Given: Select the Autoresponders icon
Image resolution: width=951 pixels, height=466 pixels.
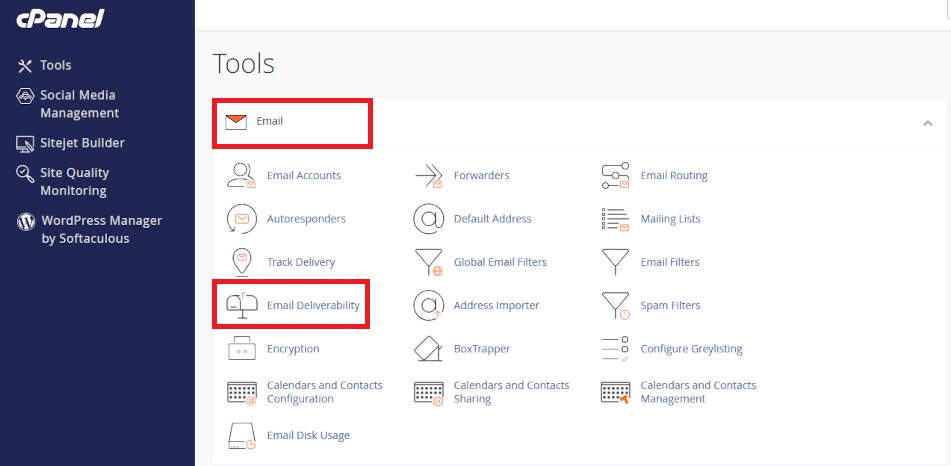Looking at the screenshot, I should [241, 219].
